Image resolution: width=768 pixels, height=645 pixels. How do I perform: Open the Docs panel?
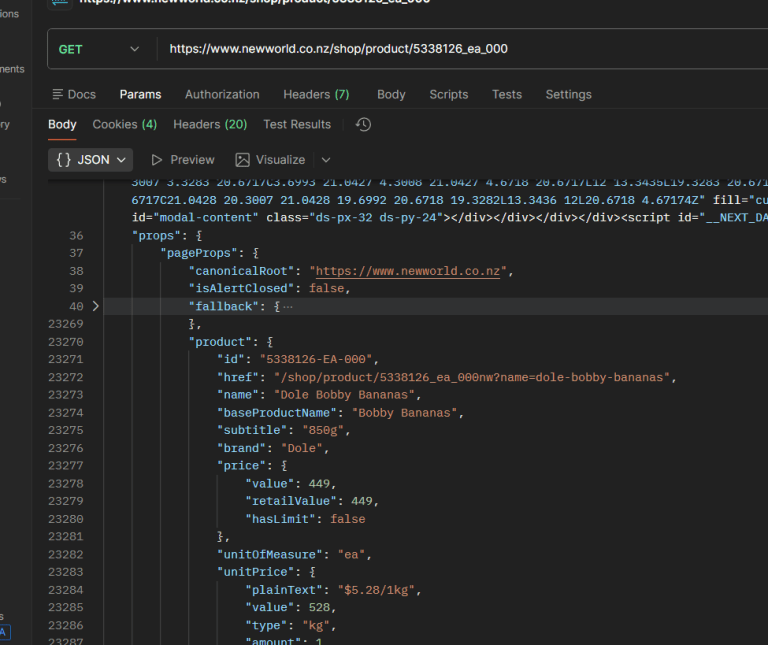[74, 94]
